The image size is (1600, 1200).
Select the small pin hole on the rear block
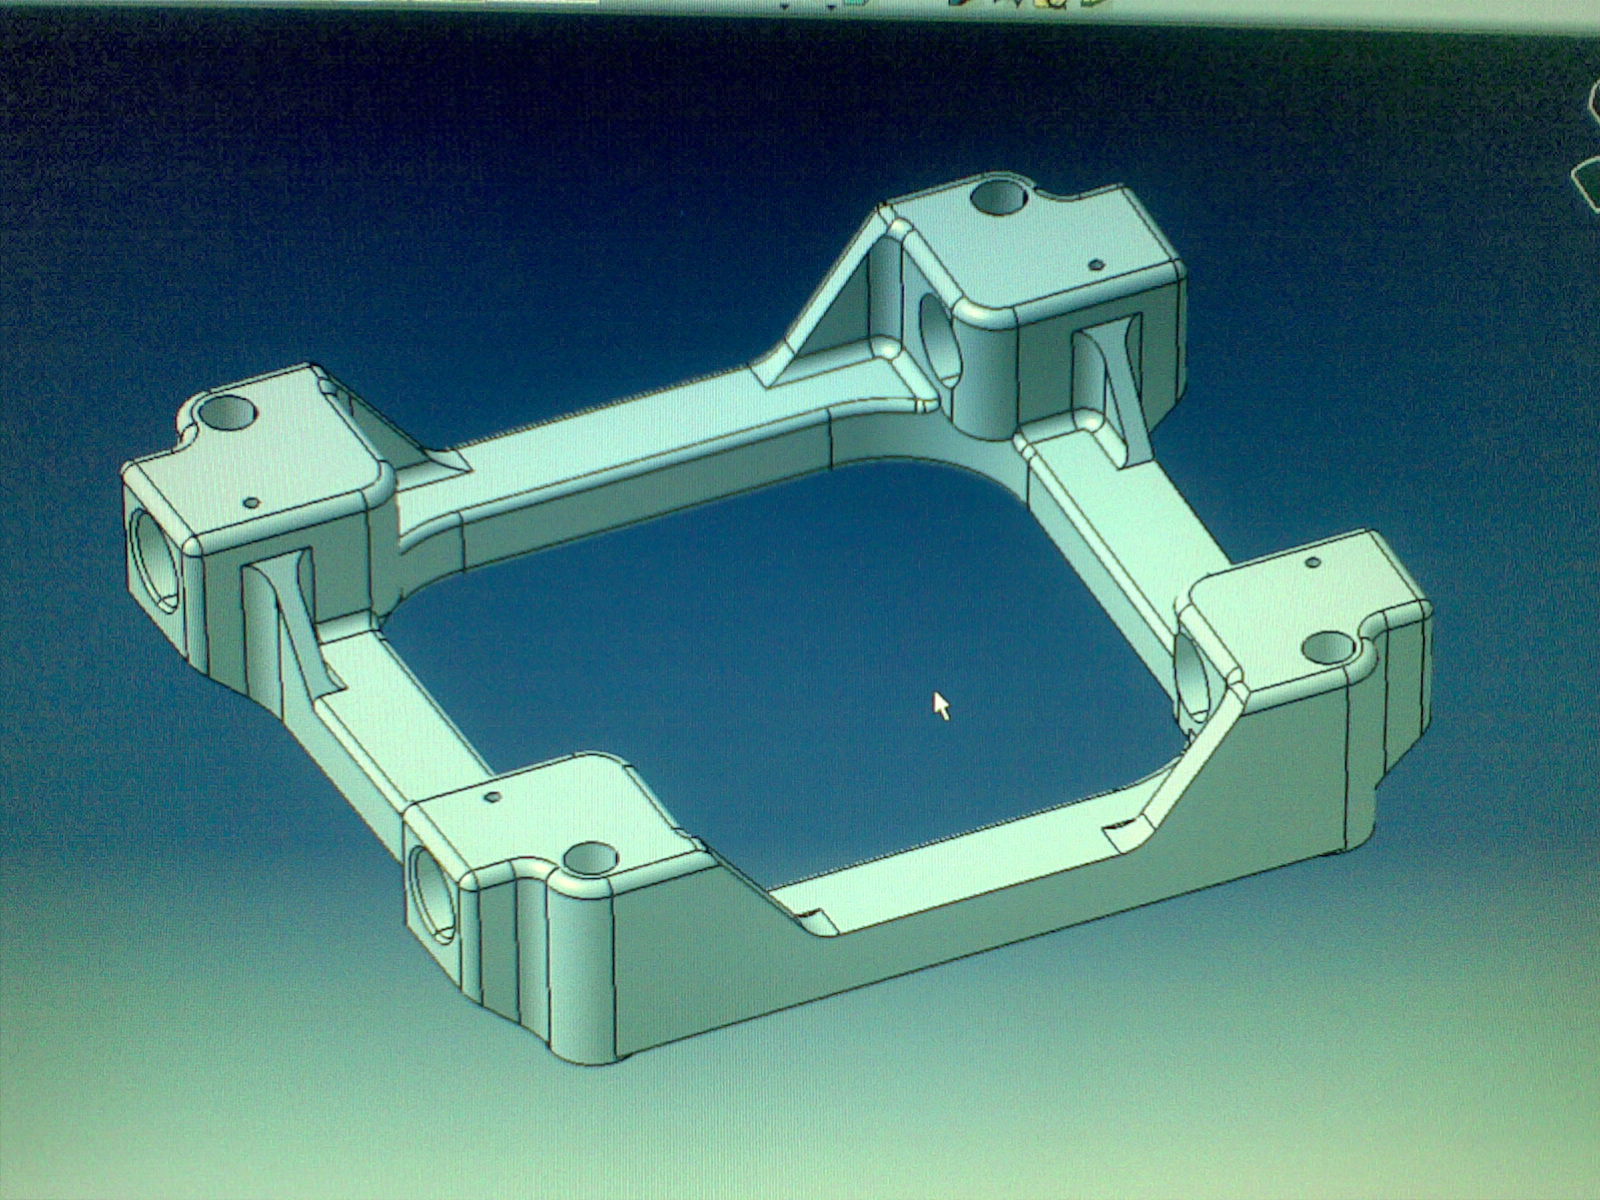[1096, 265]
